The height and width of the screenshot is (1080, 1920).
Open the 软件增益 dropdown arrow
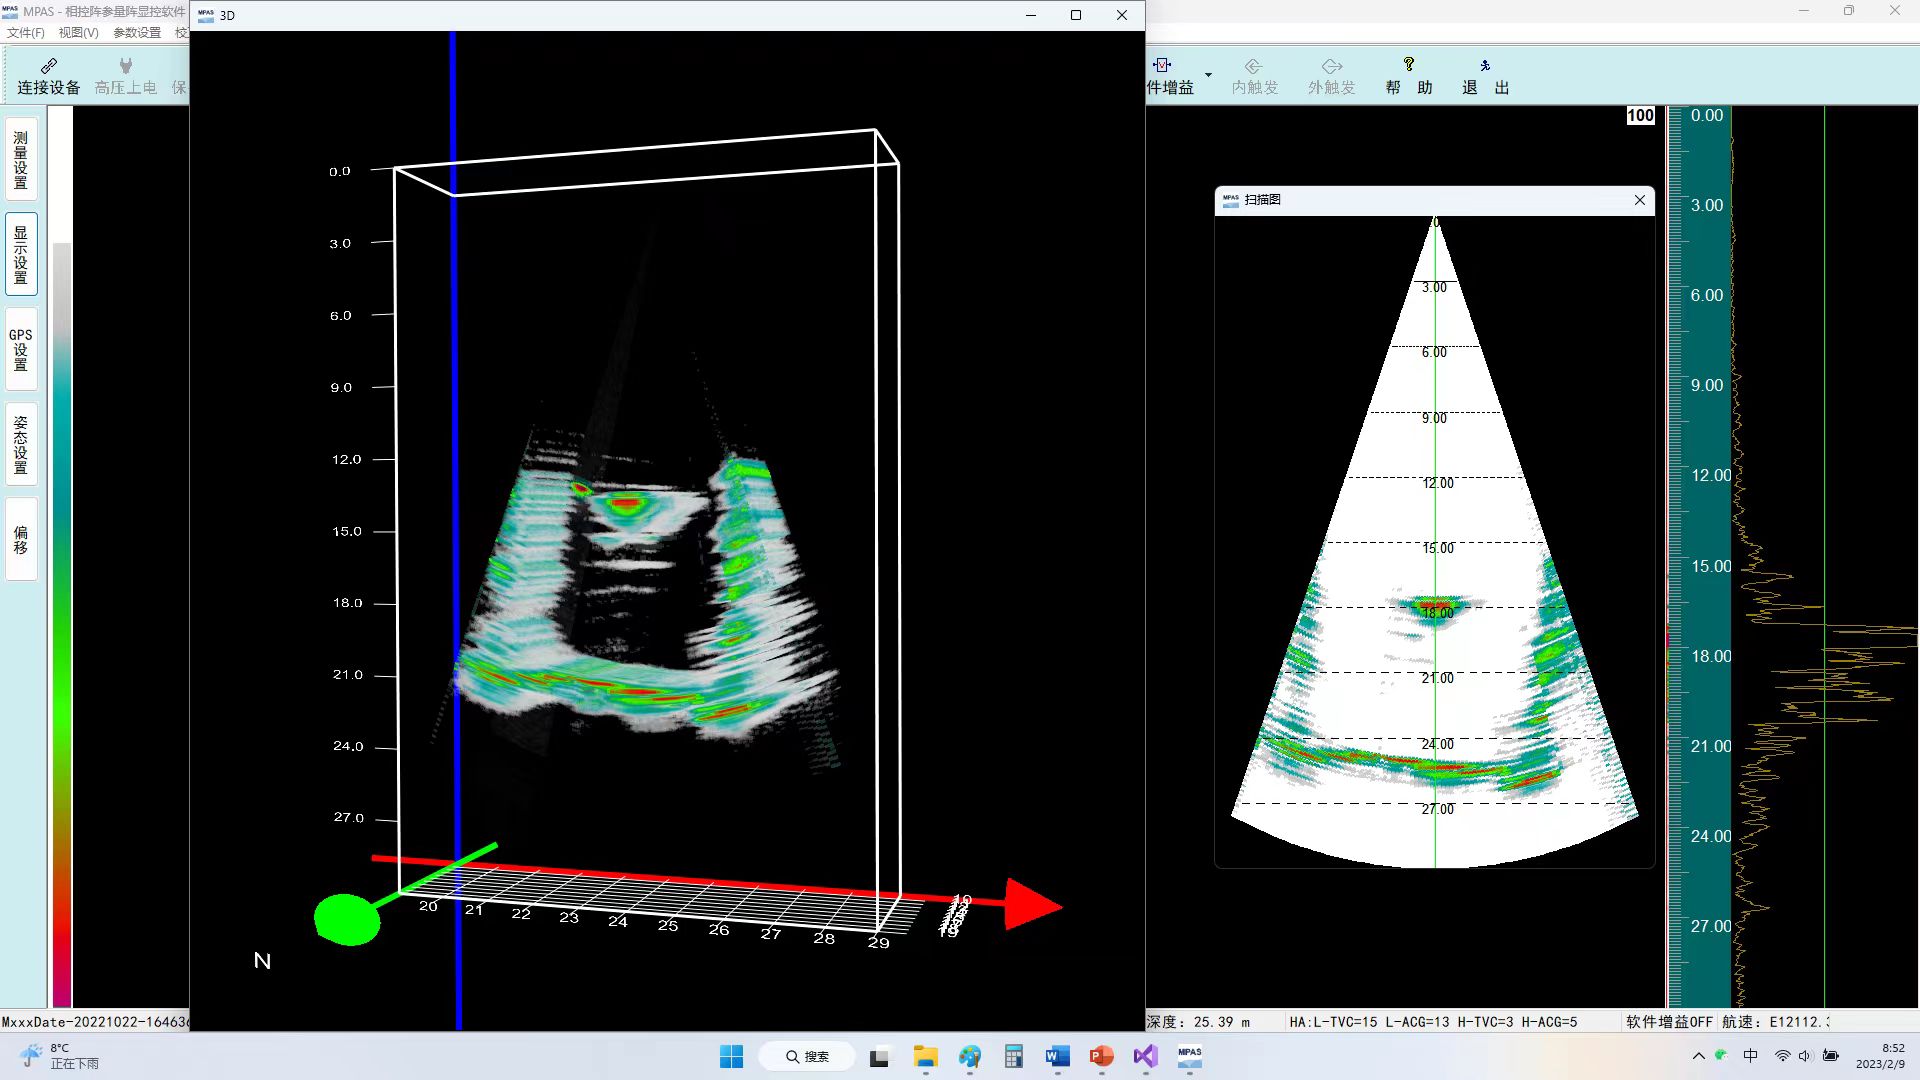[1208, 76]
